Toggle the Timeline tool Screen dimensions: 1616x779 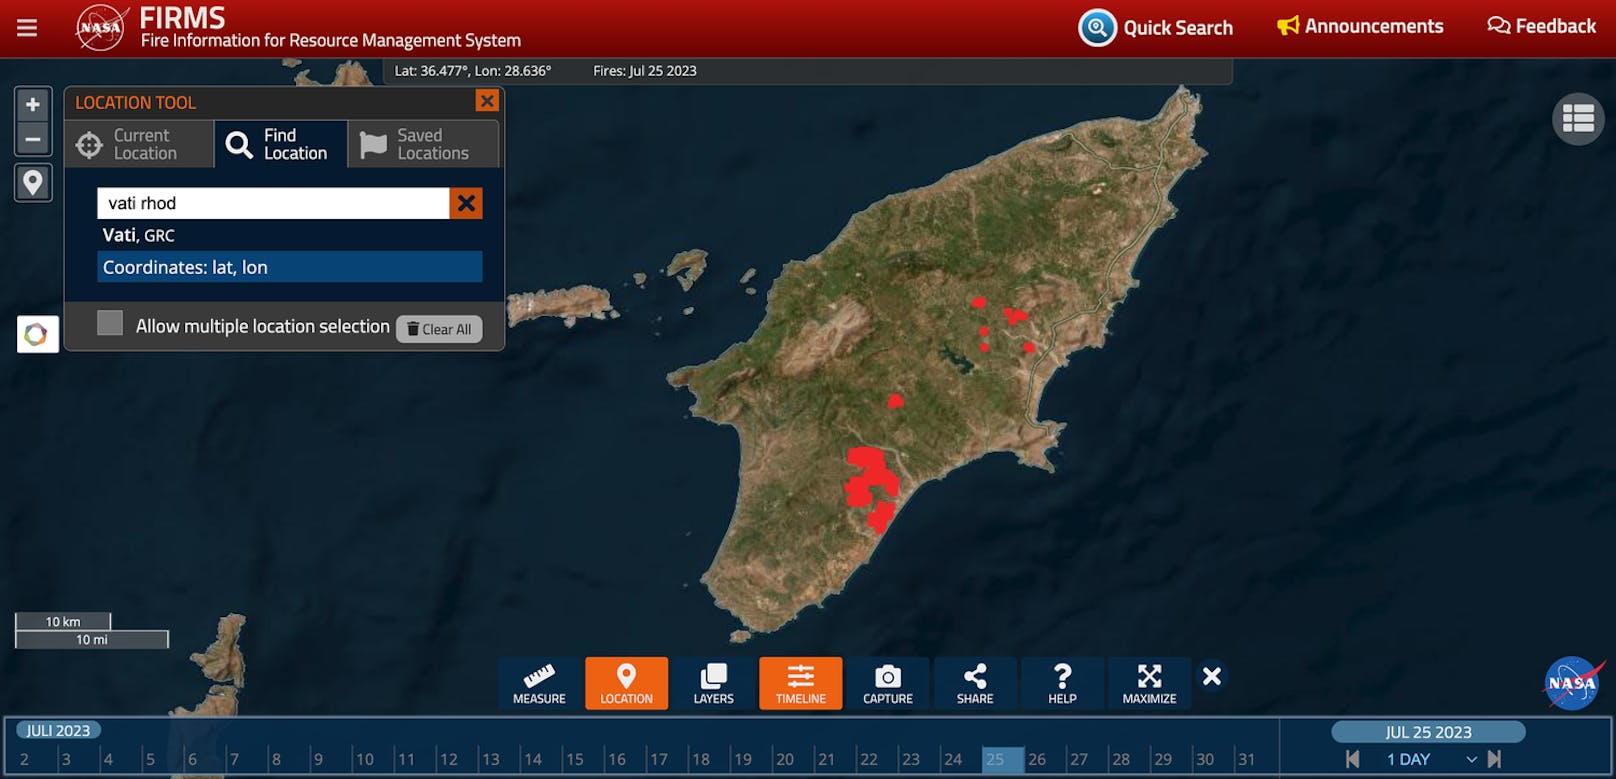pos(801,683)
